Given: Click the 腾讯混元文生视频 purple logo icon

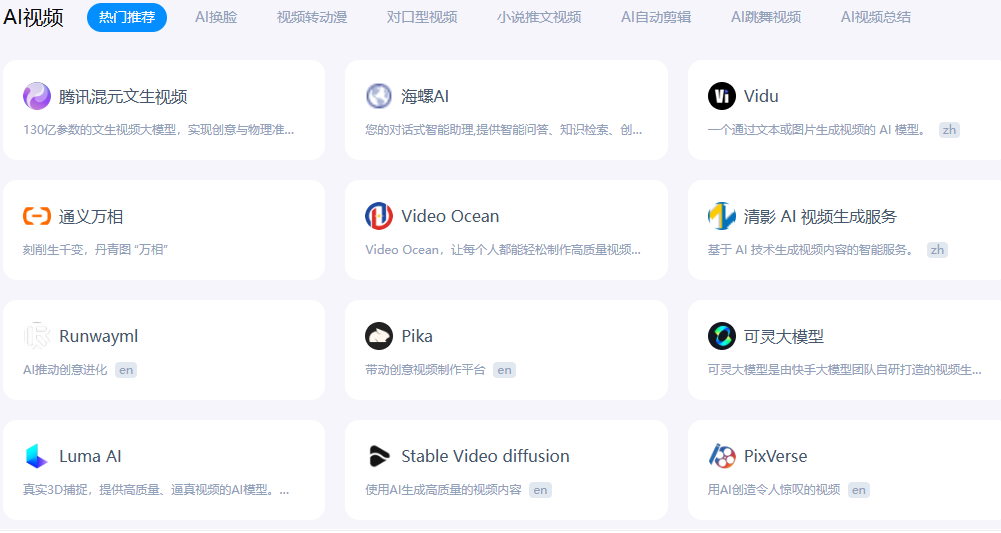Looking at the screenshot, I should coord(37,96).
